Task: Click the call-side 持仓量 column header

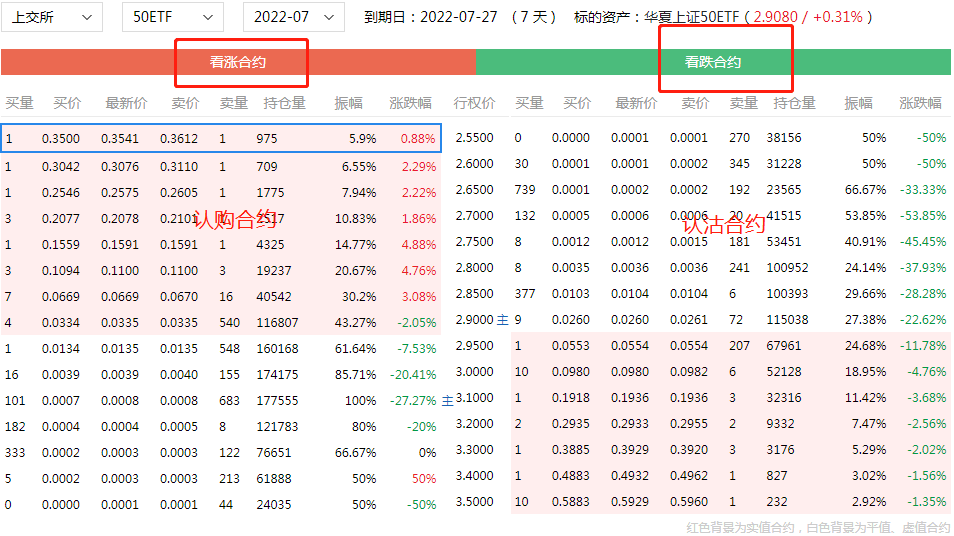Action: (285, 103)
